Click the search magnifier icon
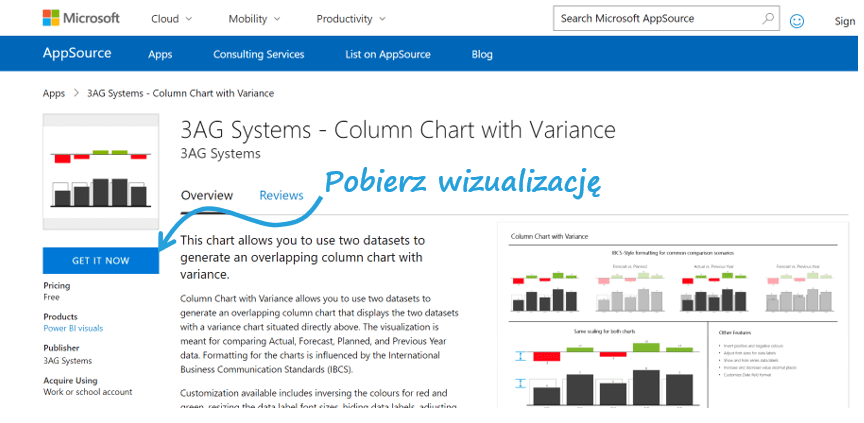Screen dimensions: 864x423 [x=768, y=18]
